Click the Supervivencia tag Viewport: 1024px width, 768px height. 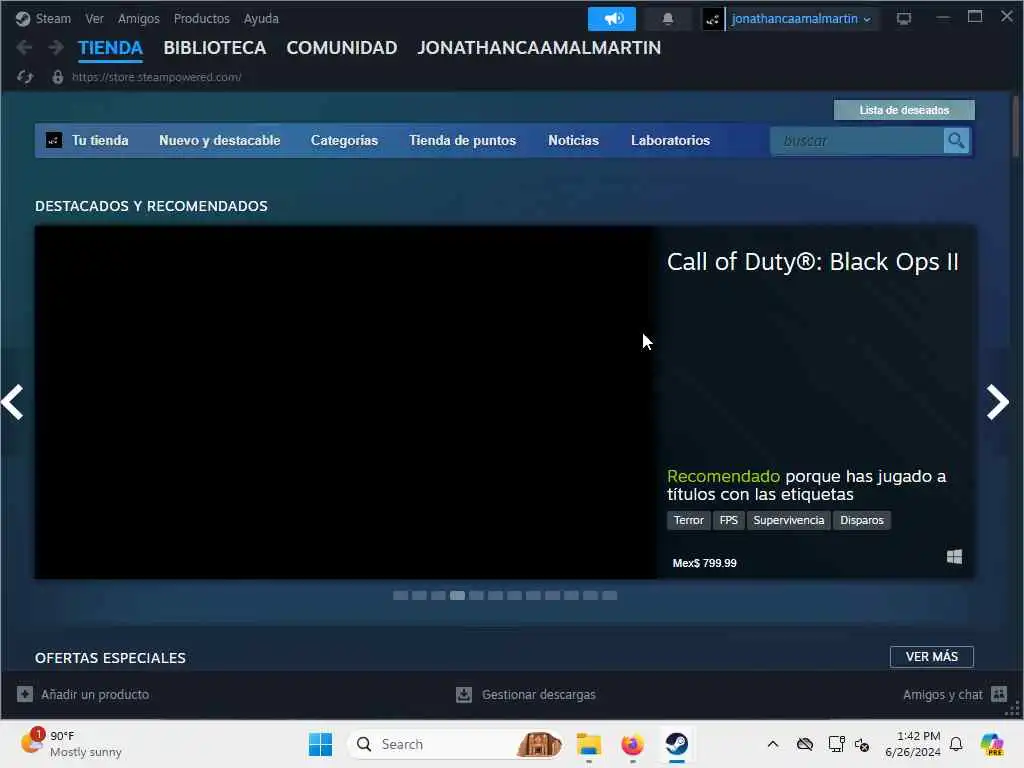788,520
